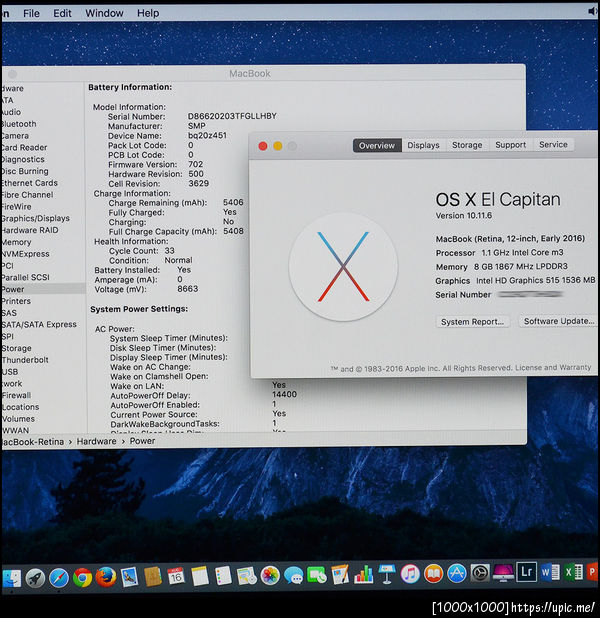Click Hardware in the bottom path bar
The image size is (600, 618).
pyautogui.click(x=97, y=441)
